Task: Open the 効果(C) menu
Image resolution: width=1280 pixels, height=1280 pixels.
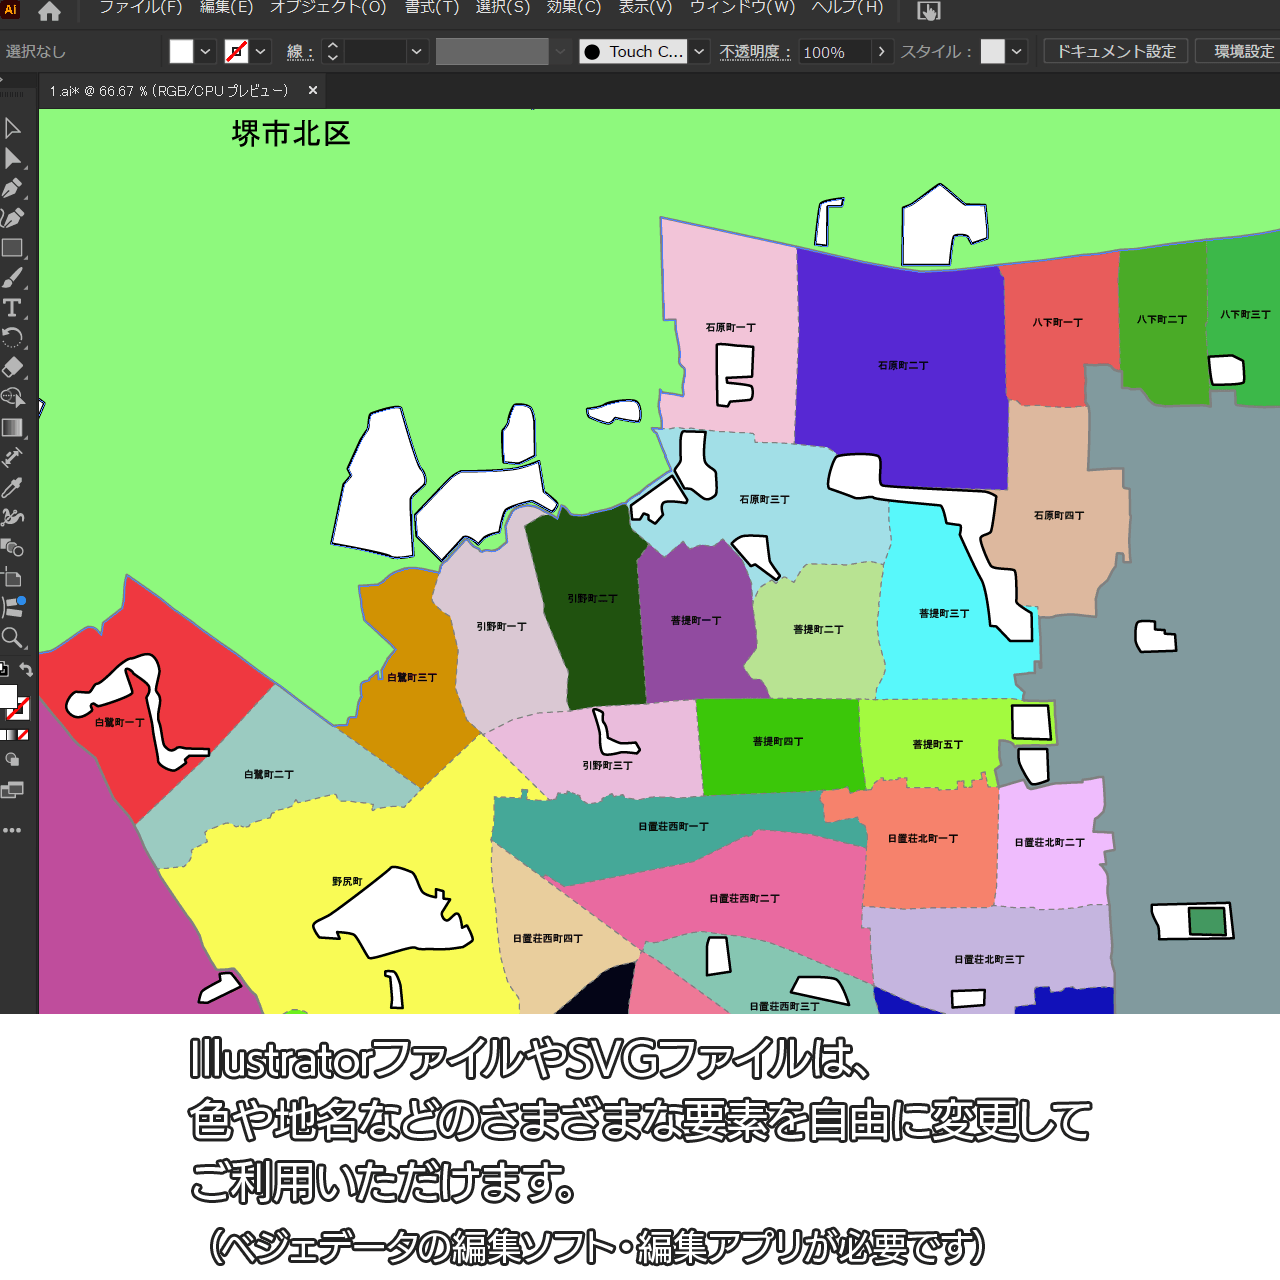Action: coord(574,8)
